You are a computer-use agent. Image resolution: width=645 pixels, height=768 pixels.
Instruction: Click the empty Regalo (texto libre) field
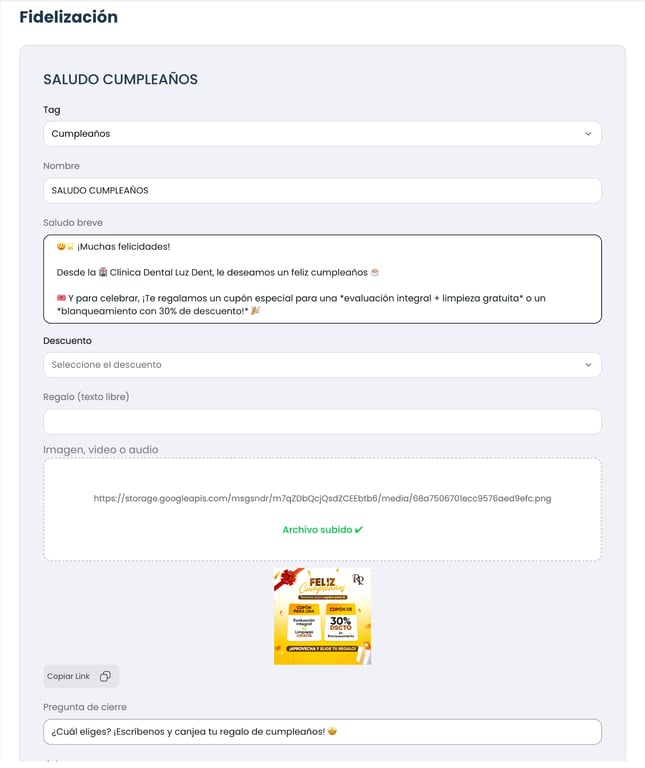coord(322,422)
